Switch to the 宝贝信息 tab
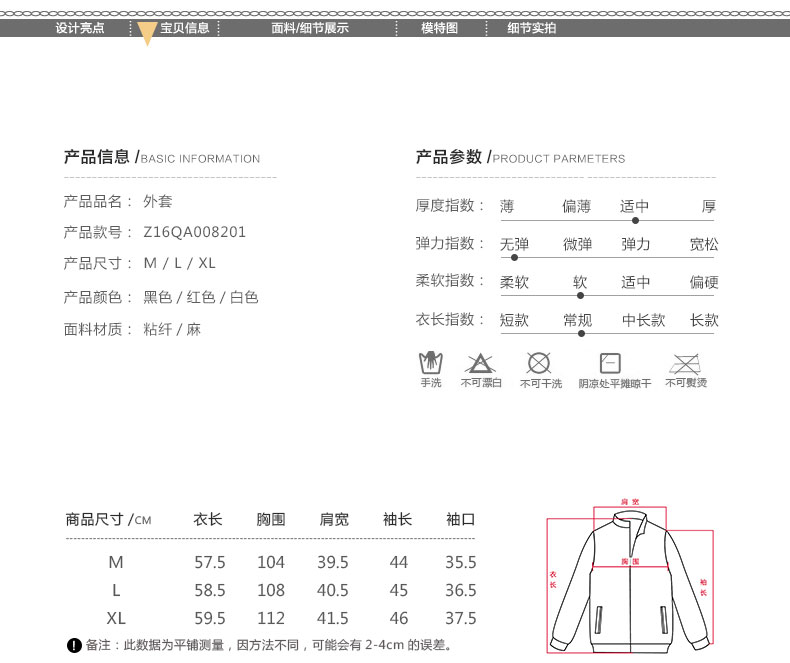 pyautogui.click(x=185, y=28)
